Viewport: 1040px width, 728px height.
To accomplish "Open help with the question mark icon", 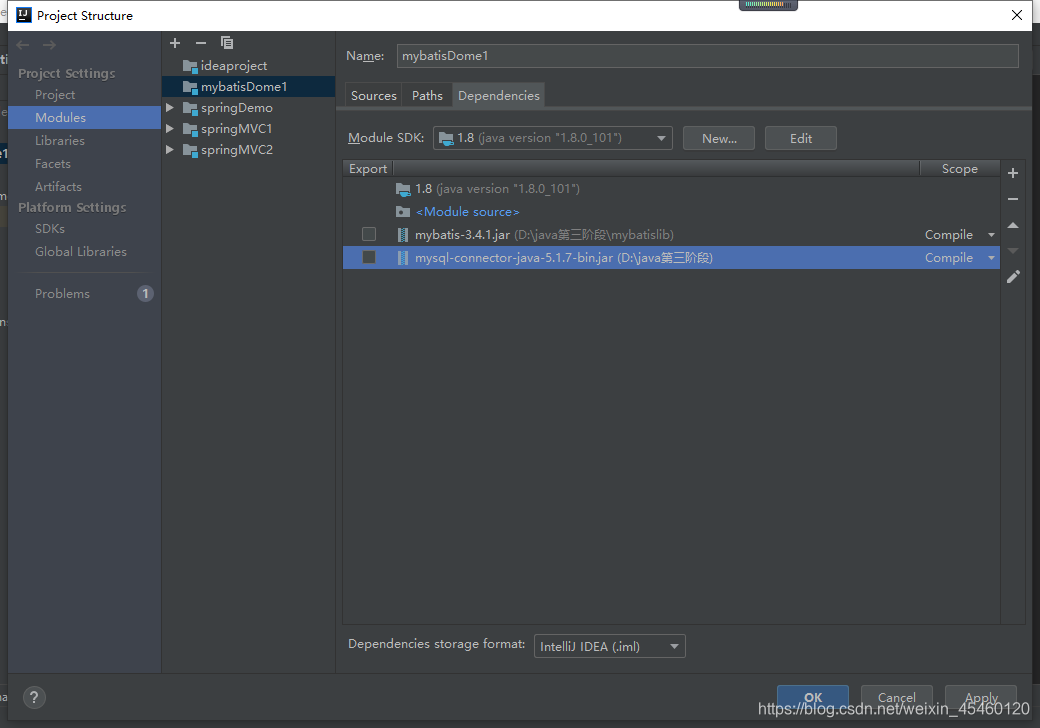I will coord(34,697).
